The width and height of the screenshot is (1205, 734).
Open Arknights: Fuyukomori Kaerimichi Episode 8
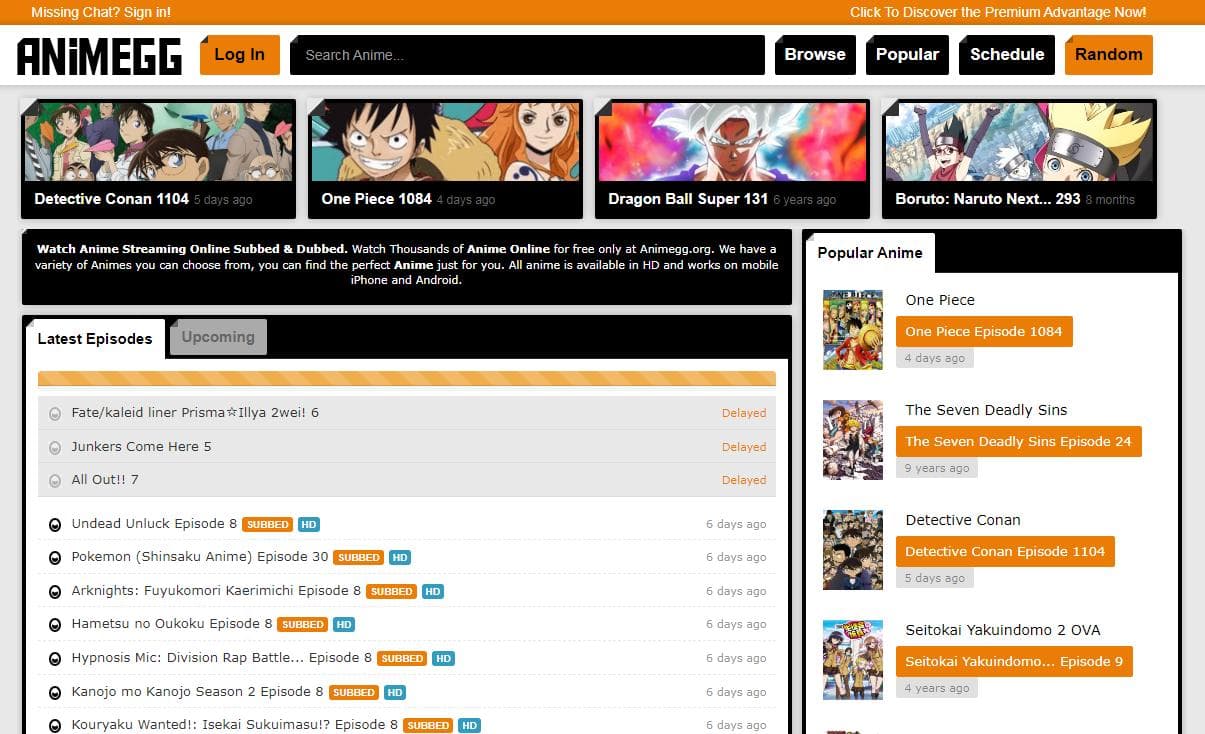point(216,591)
